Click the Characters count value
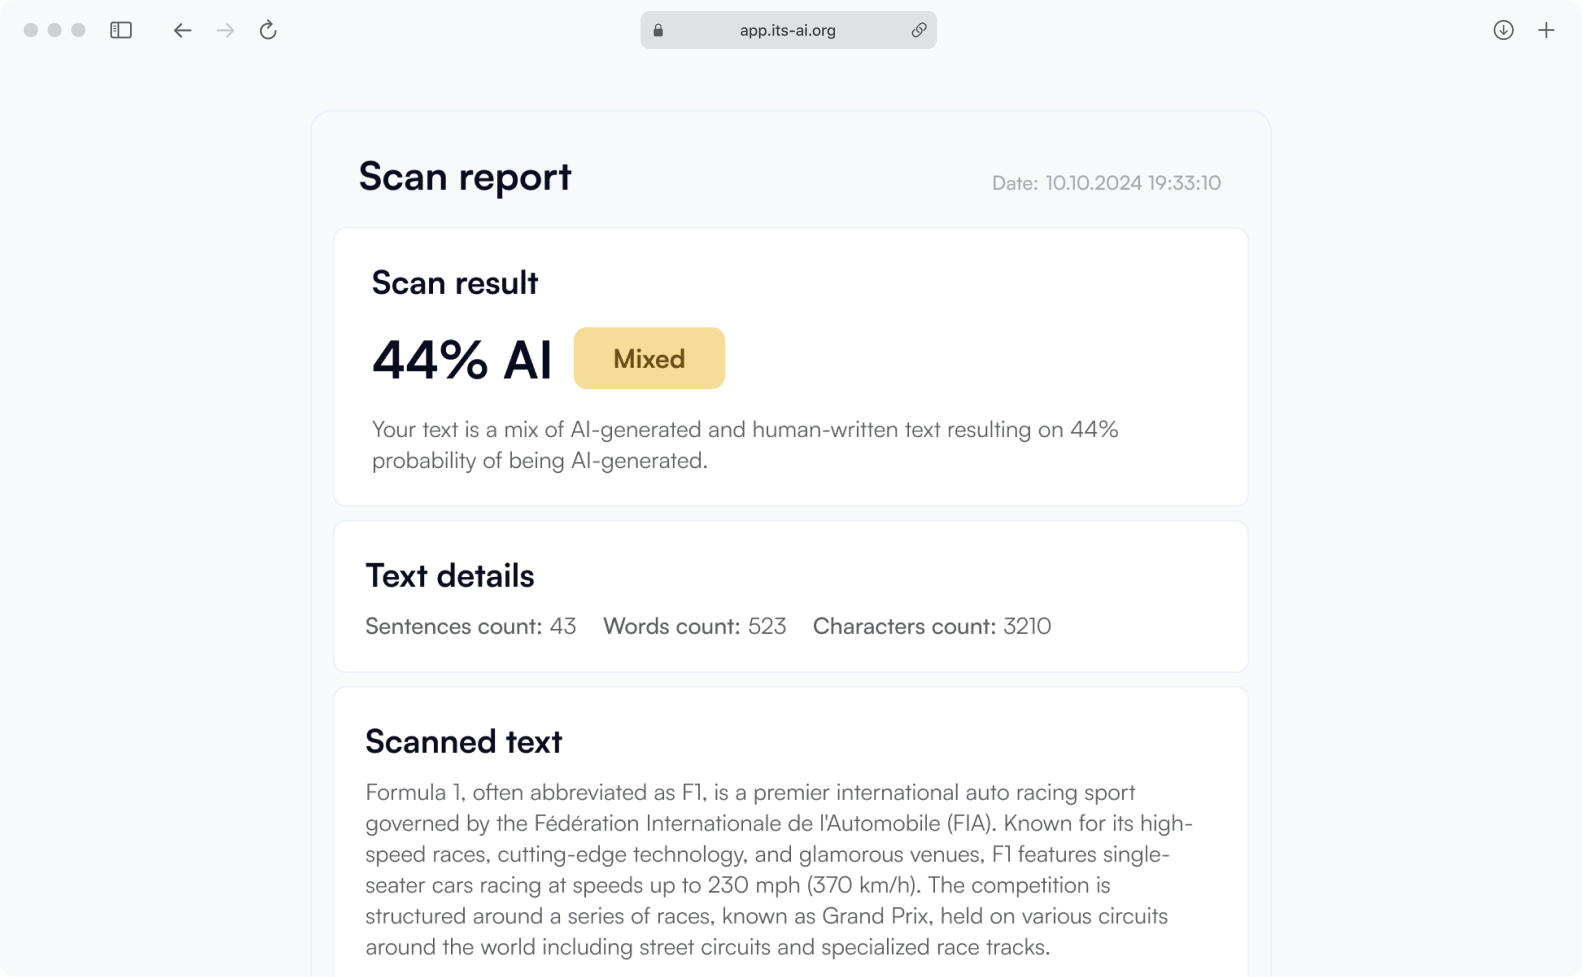Viewport: 1582px width, 977px height. pyautogui.click(x=1027, y=626)
